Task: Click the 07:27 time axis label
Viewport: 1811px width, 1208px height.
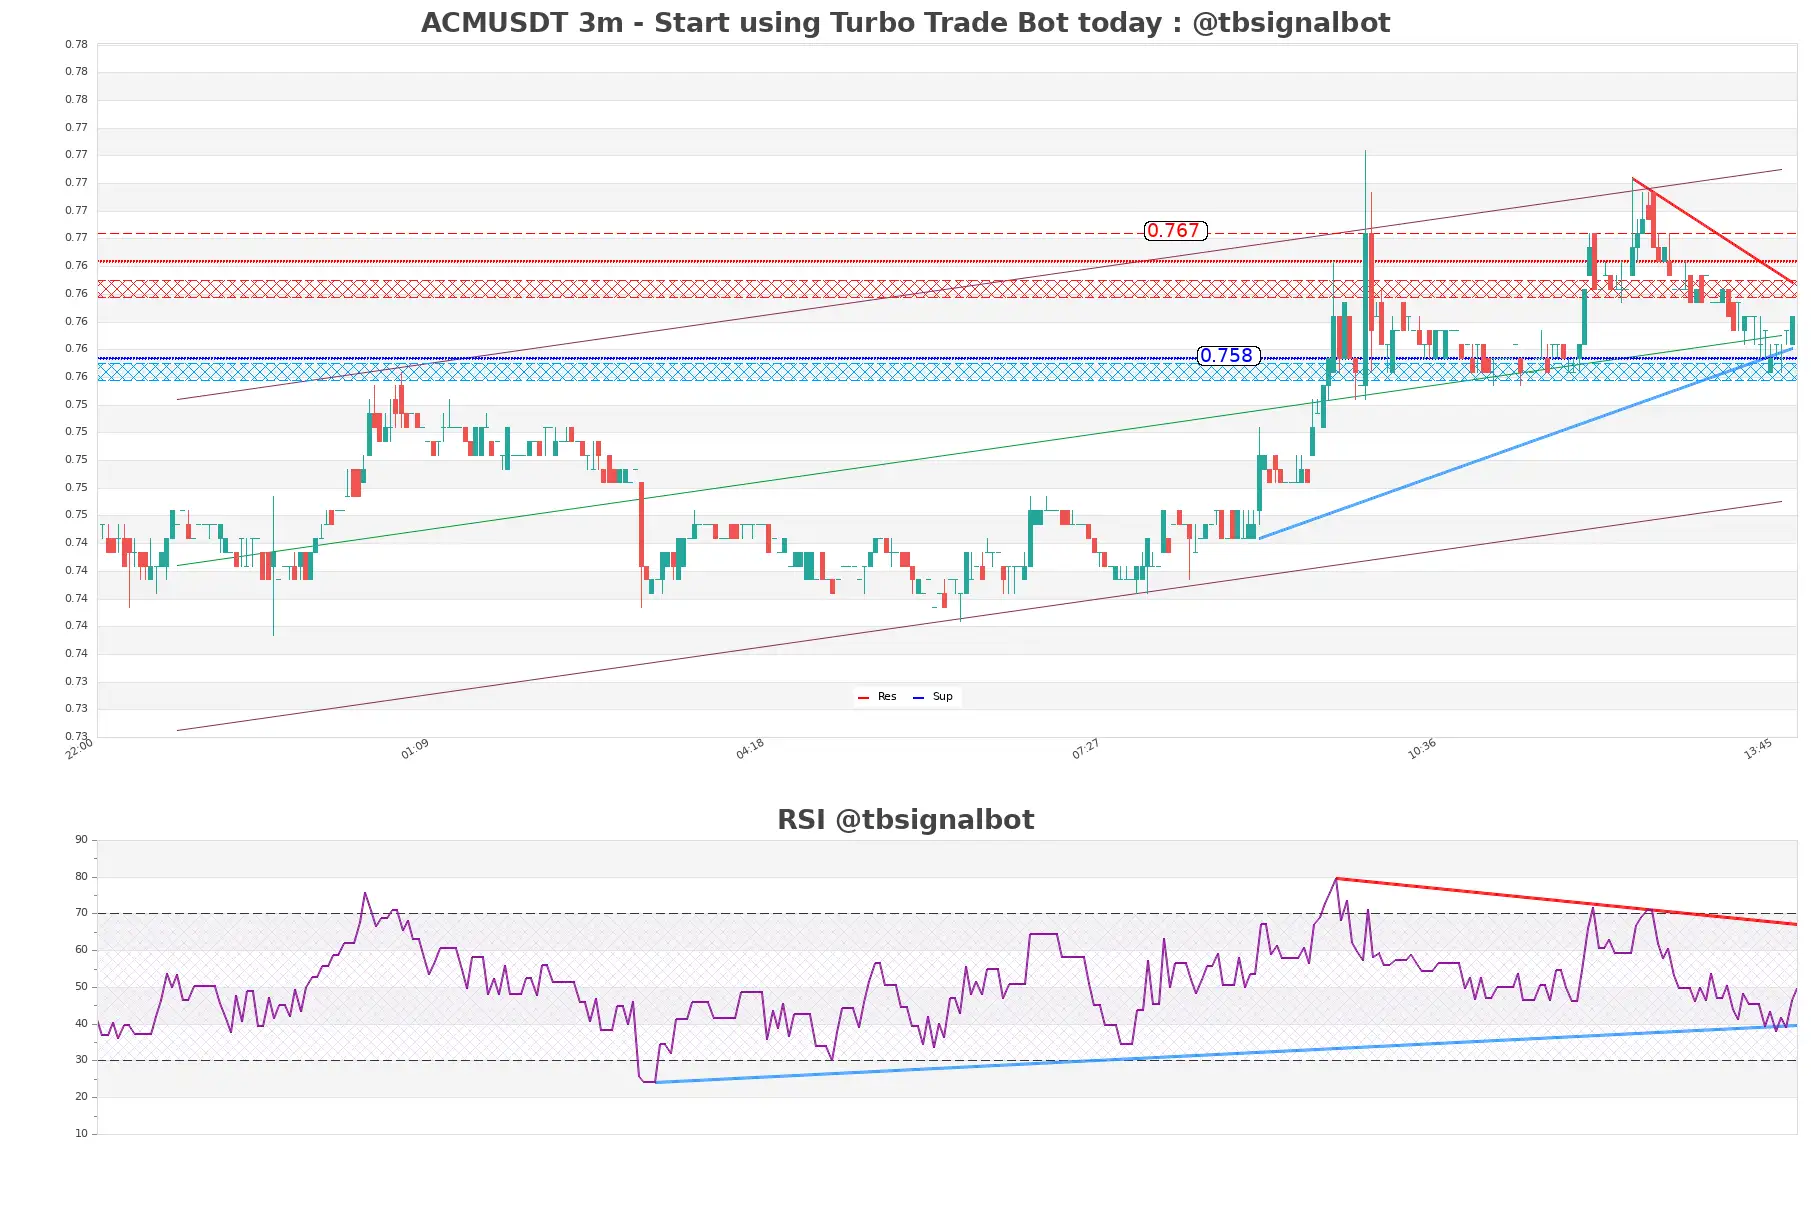Action: coord(1086,749)
